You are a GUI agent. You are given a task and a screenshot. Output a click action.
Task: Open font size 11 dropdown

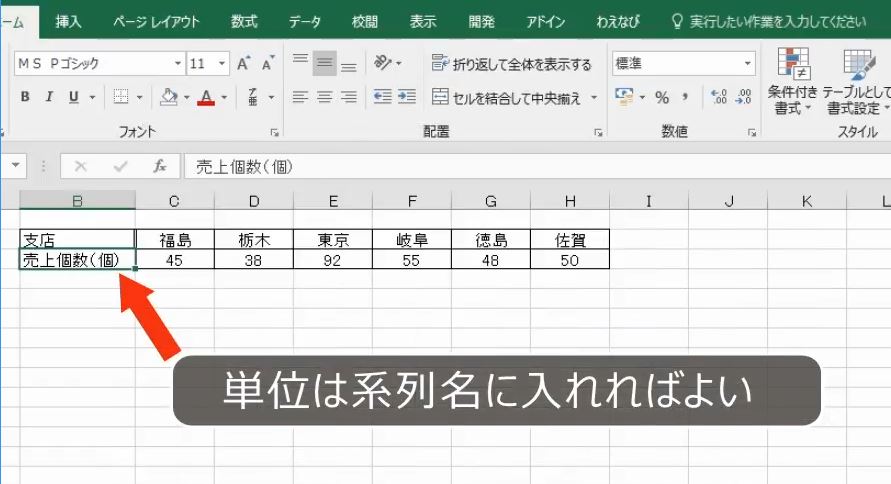pos(222,64)
